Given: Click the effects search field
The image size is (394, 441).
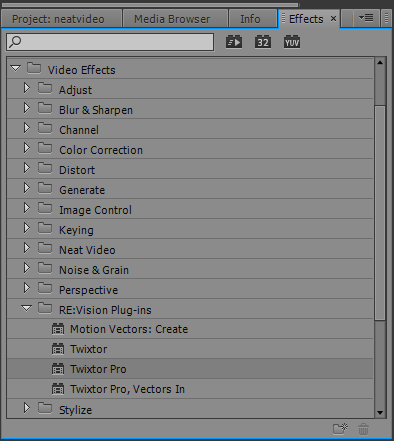Looking at the screenshot, I should click(110, 42).
